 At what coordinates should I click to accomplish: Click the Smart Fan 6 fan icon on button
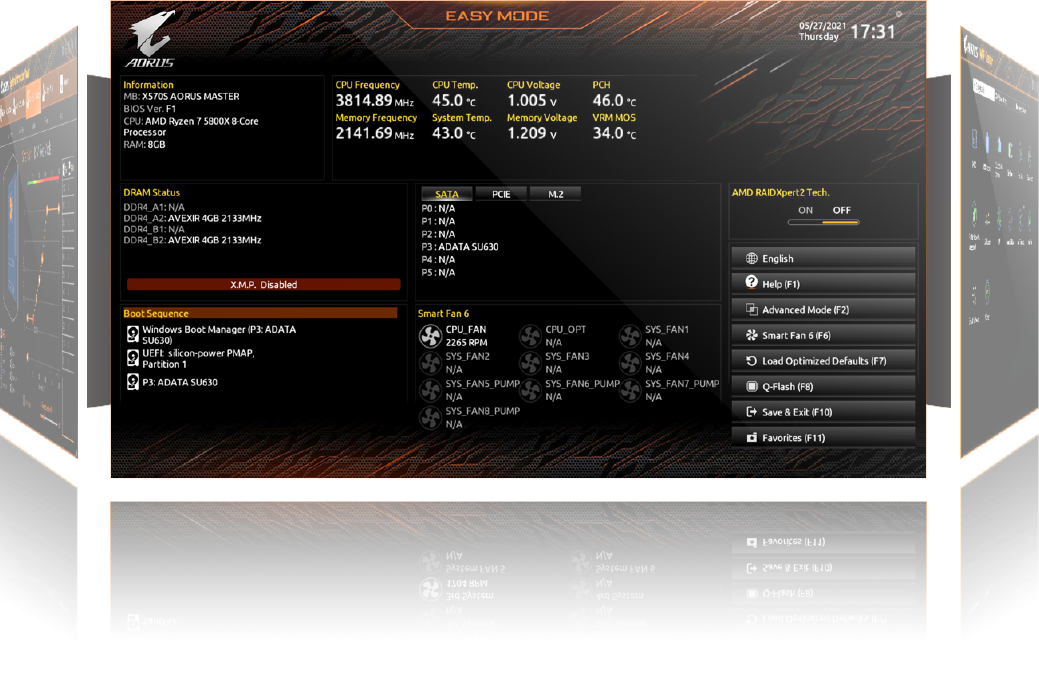pos(751,335)
